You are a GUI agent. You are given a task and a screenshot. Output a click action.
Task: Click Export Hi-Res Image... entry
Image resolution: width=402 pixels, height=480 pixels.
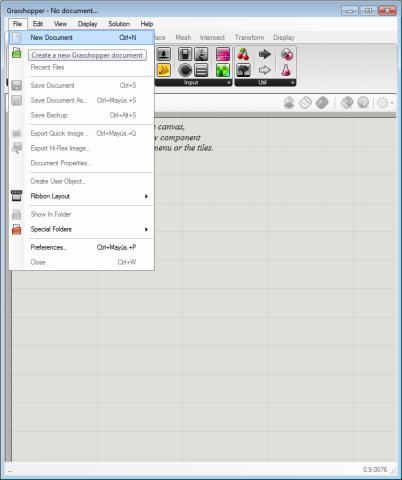82,148
